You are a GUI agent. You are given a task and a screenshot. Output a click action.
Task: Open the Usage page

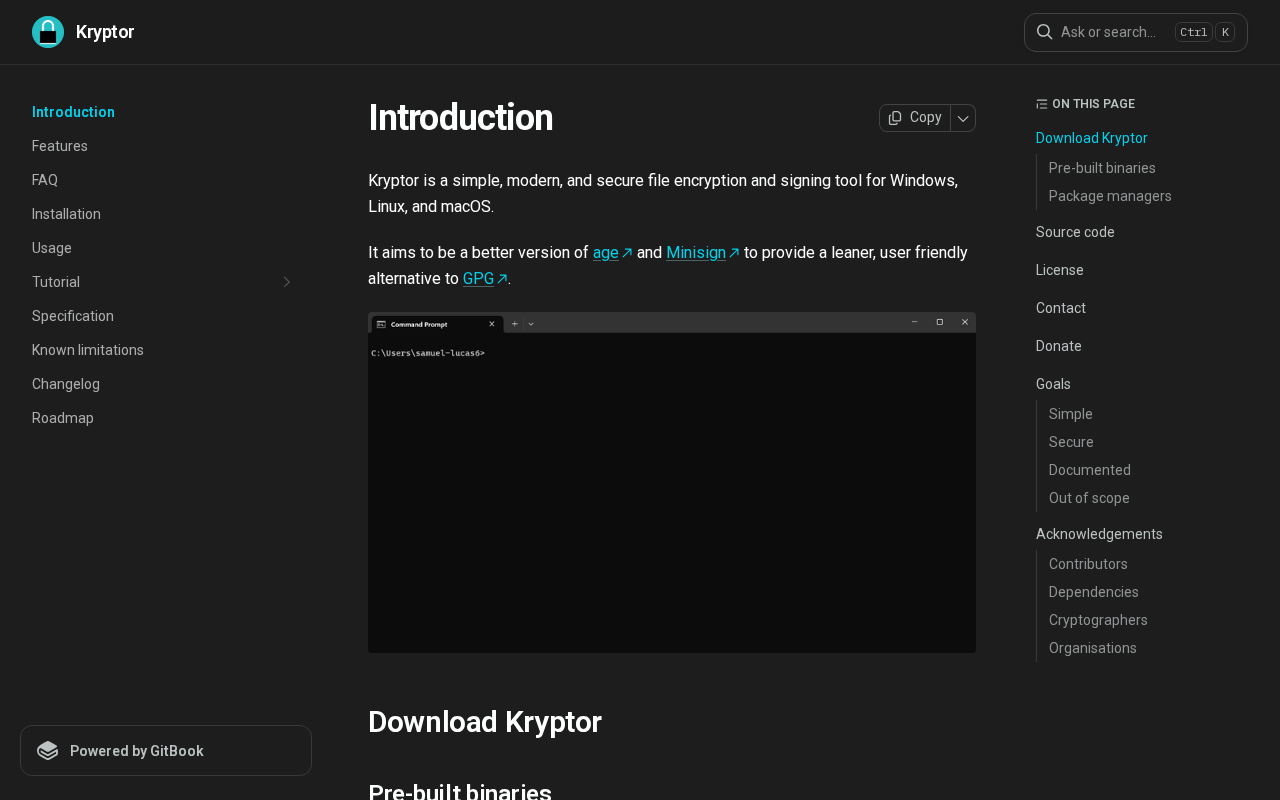[52, 248]
